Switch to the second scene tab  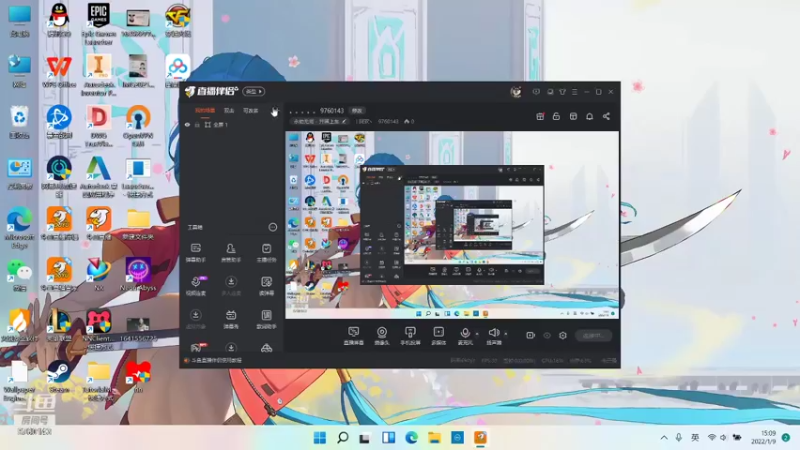(229, 110)
